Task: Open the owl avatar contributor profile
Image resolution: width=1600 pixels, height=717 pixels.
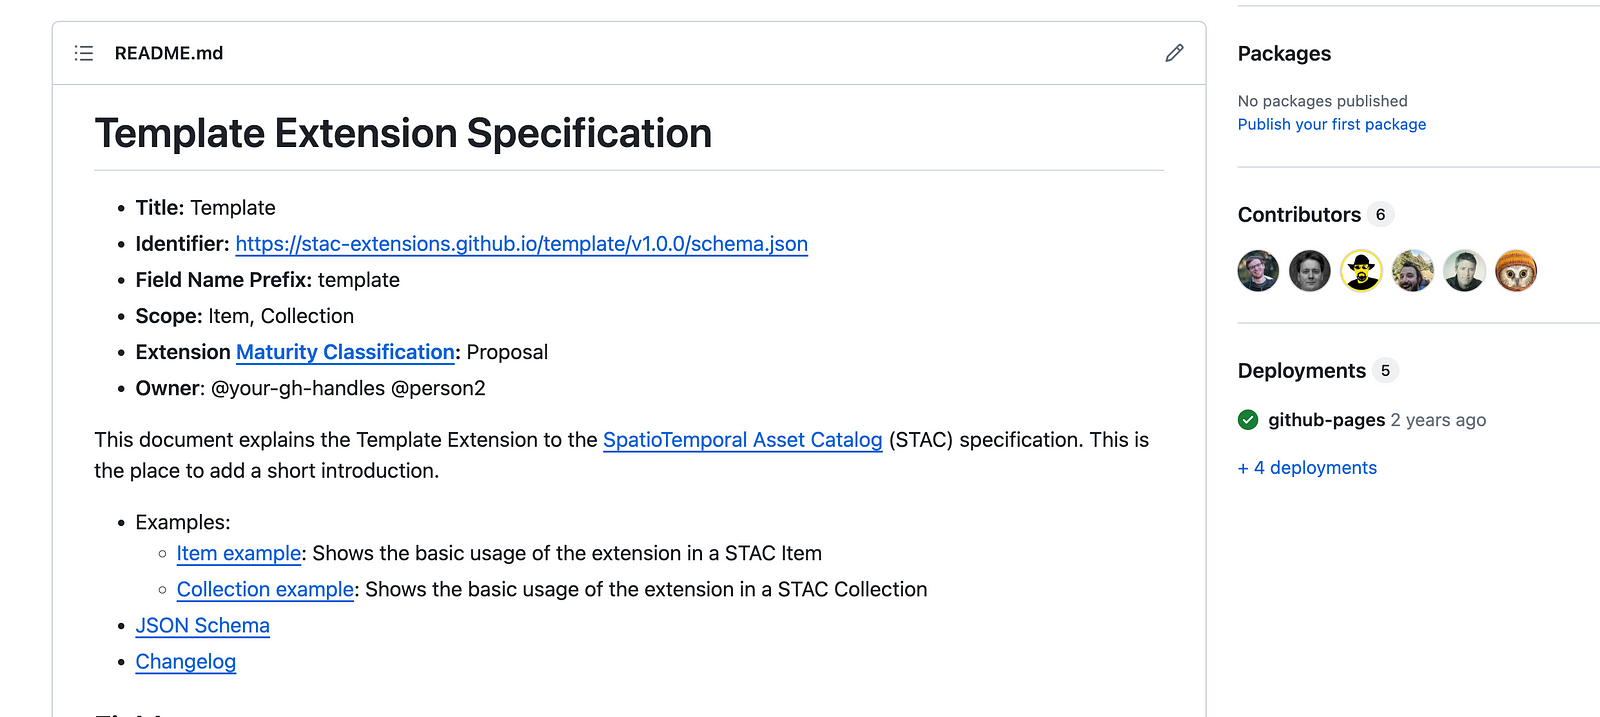Action: tap(1516, 270)
